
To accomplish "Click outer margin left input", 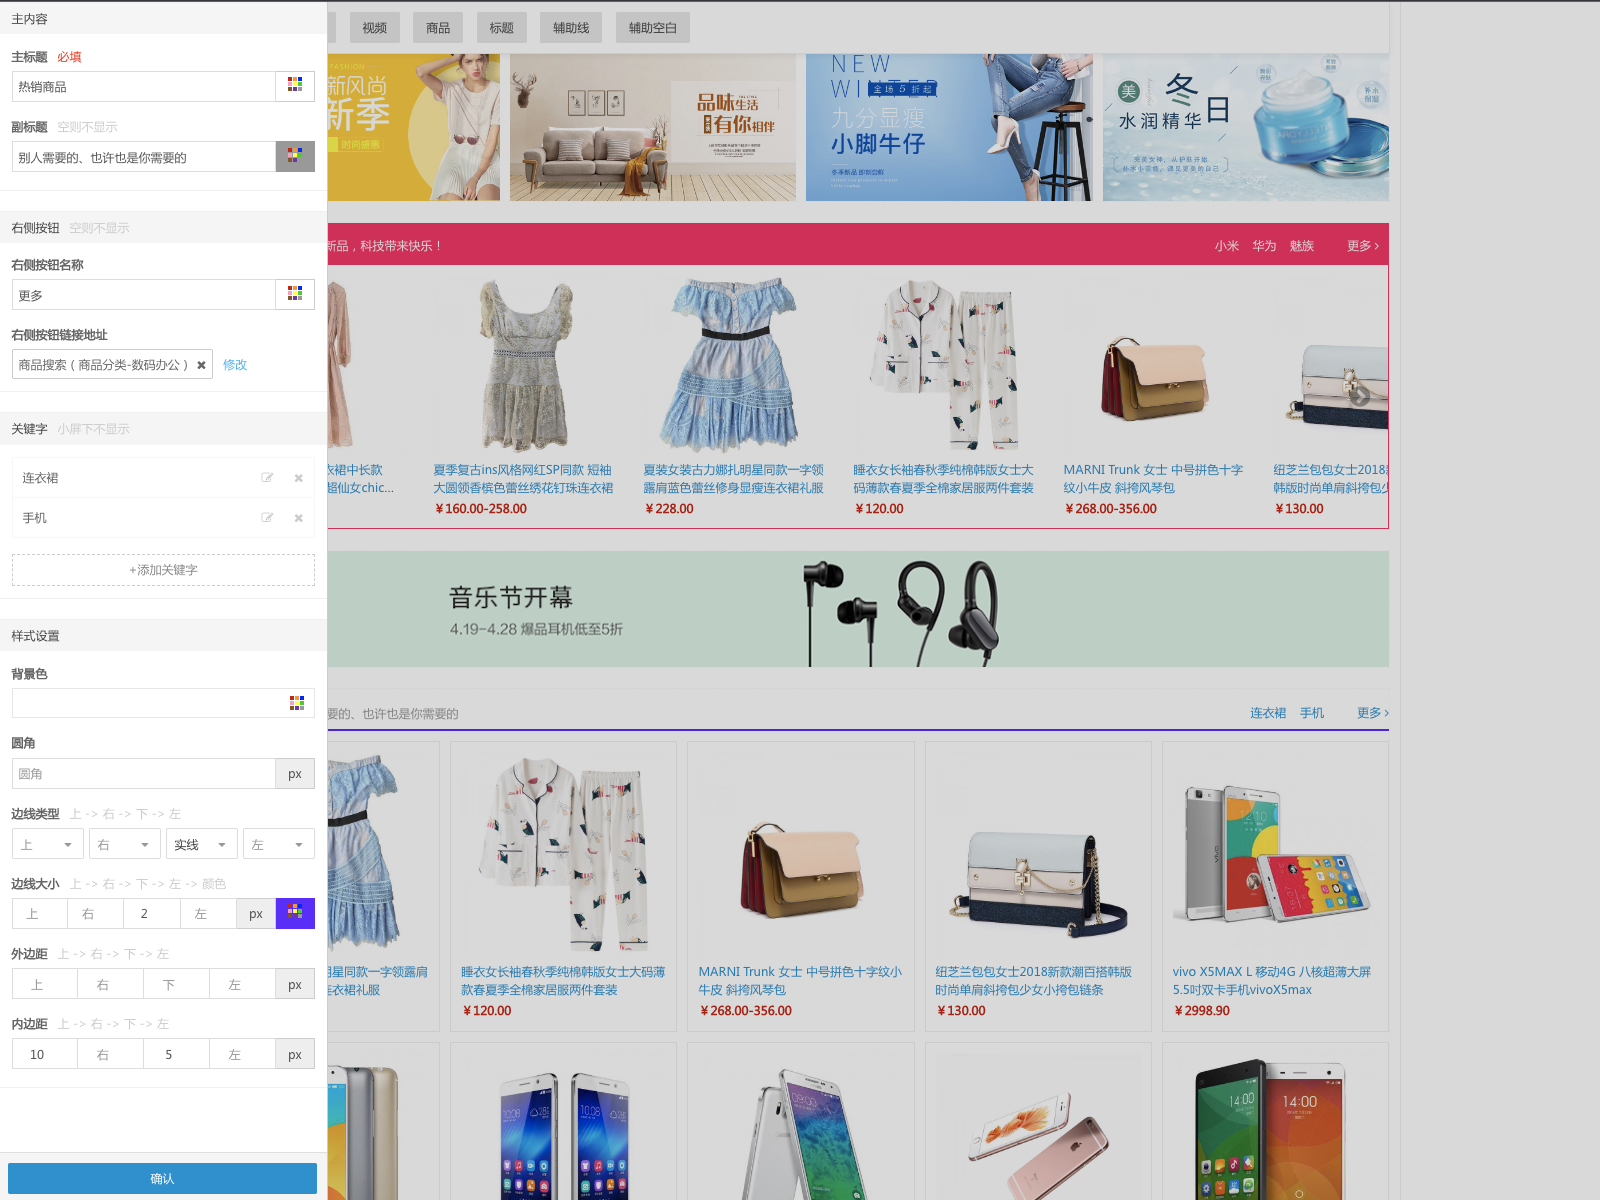I will point(243,984).
